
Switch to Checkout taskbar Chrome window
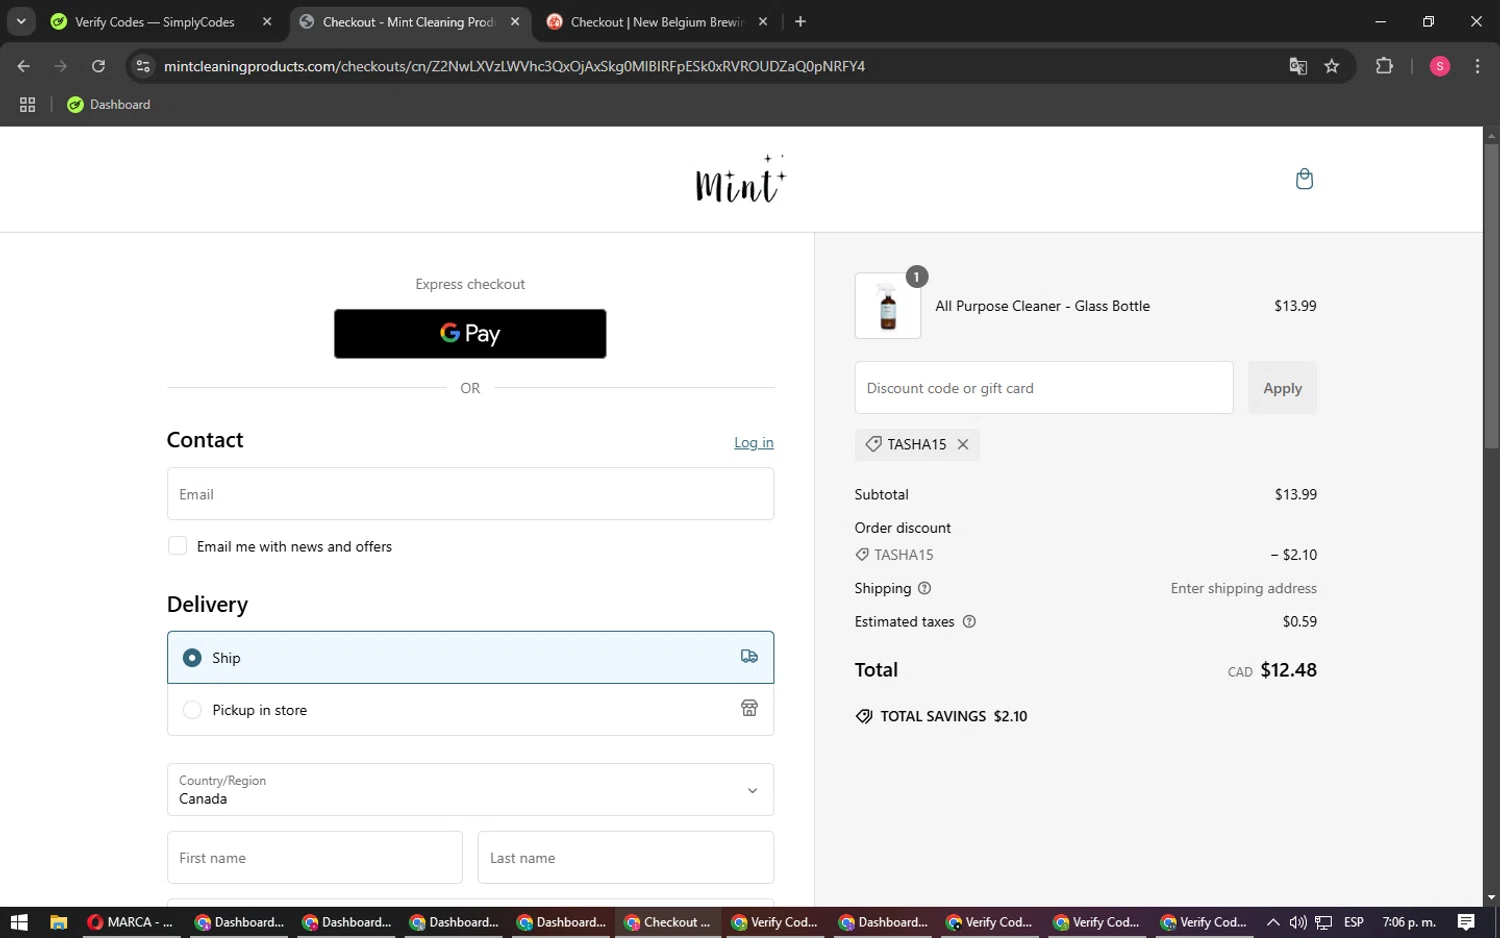(x=666, y=922)
